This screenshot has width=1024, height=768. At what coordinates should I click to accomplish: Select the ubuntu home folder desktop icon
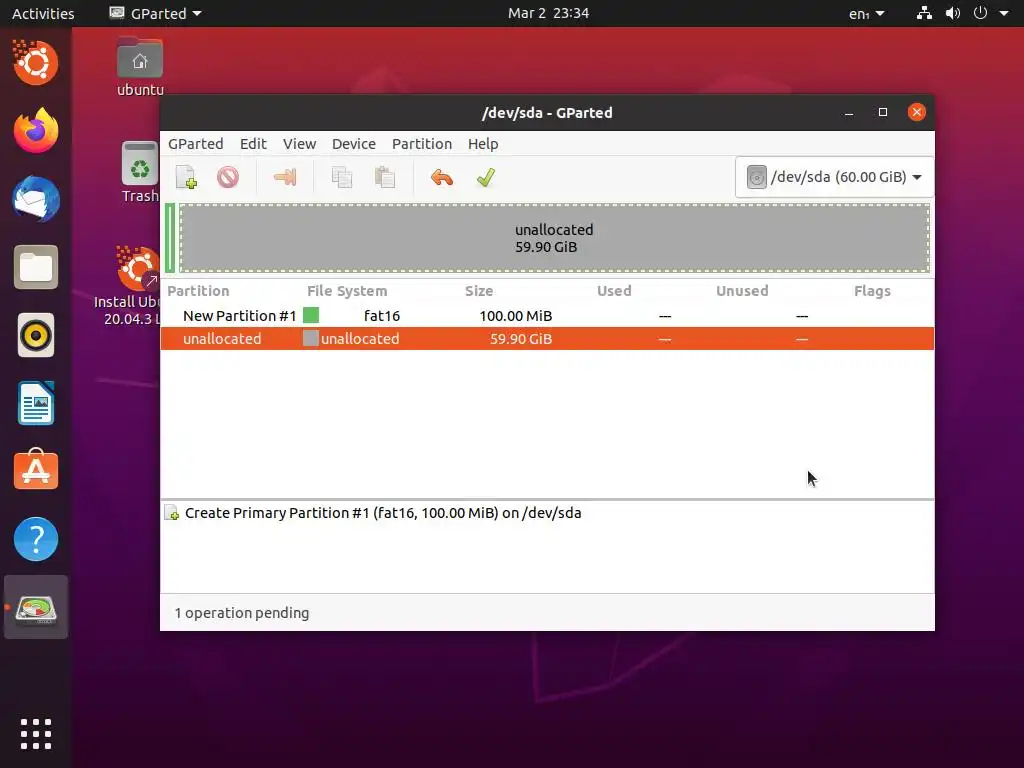coord(140,68)
